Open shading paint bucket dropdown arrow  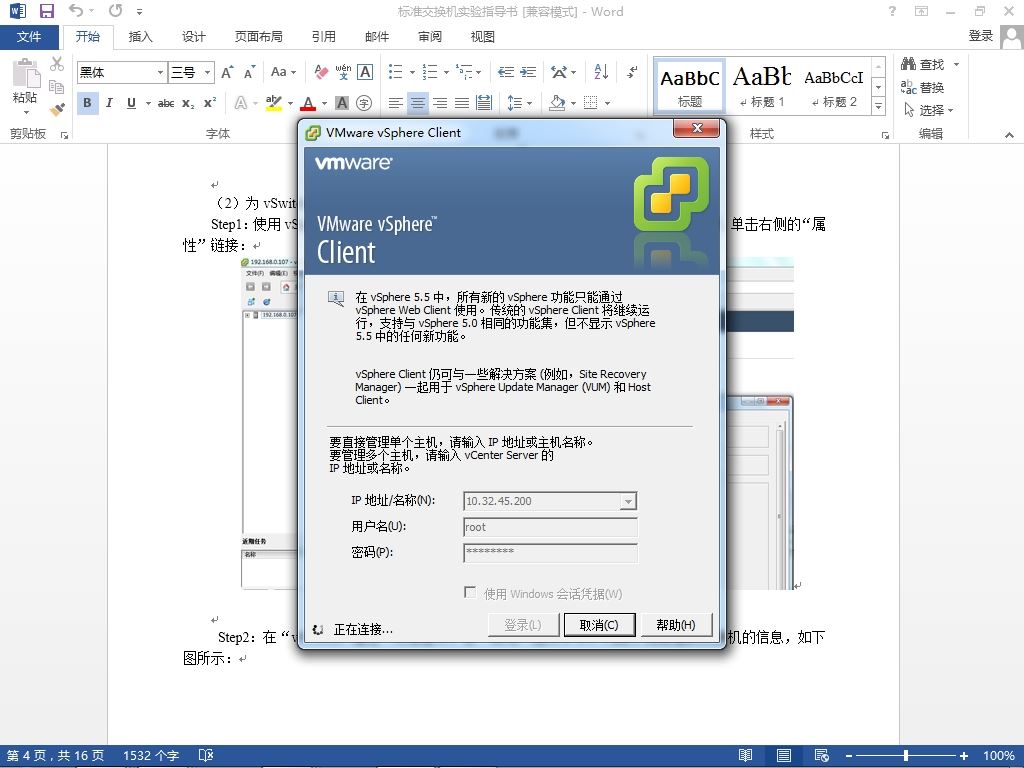(573, 103)
